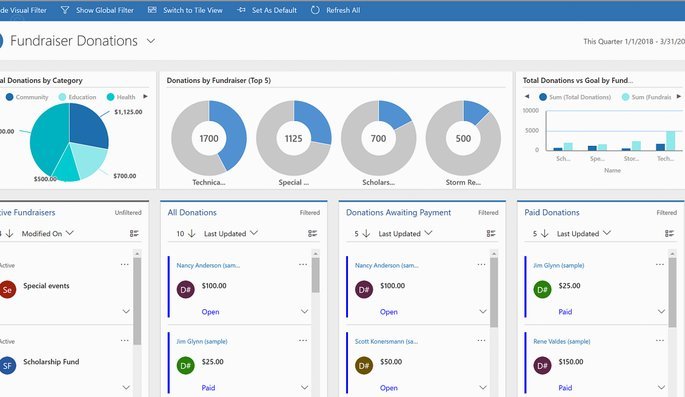This screenshot has width=685, height=397.
Task: Open more options for $100.00 All Donations card
Action: coord(303,265)
